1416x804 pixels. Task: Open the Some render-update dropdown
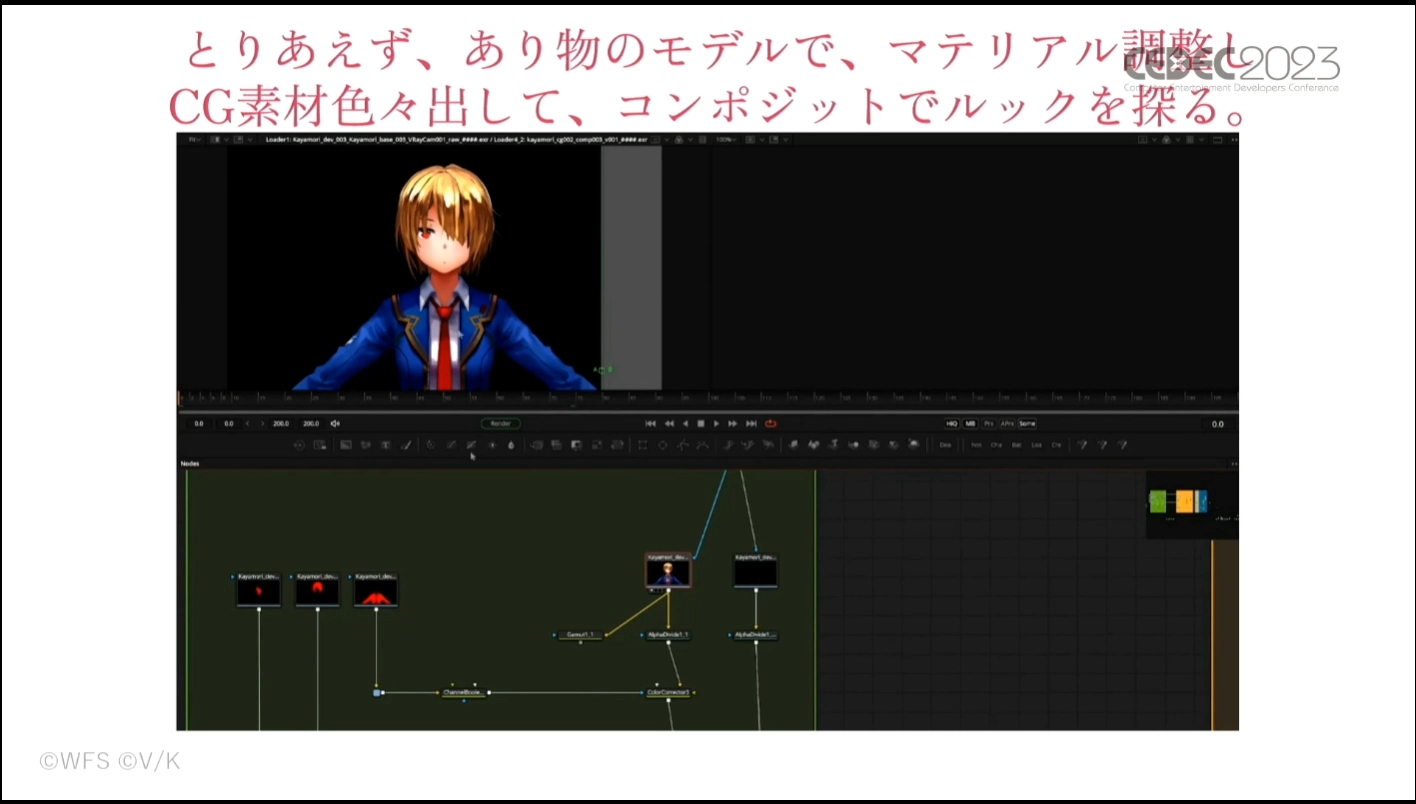1027,424
